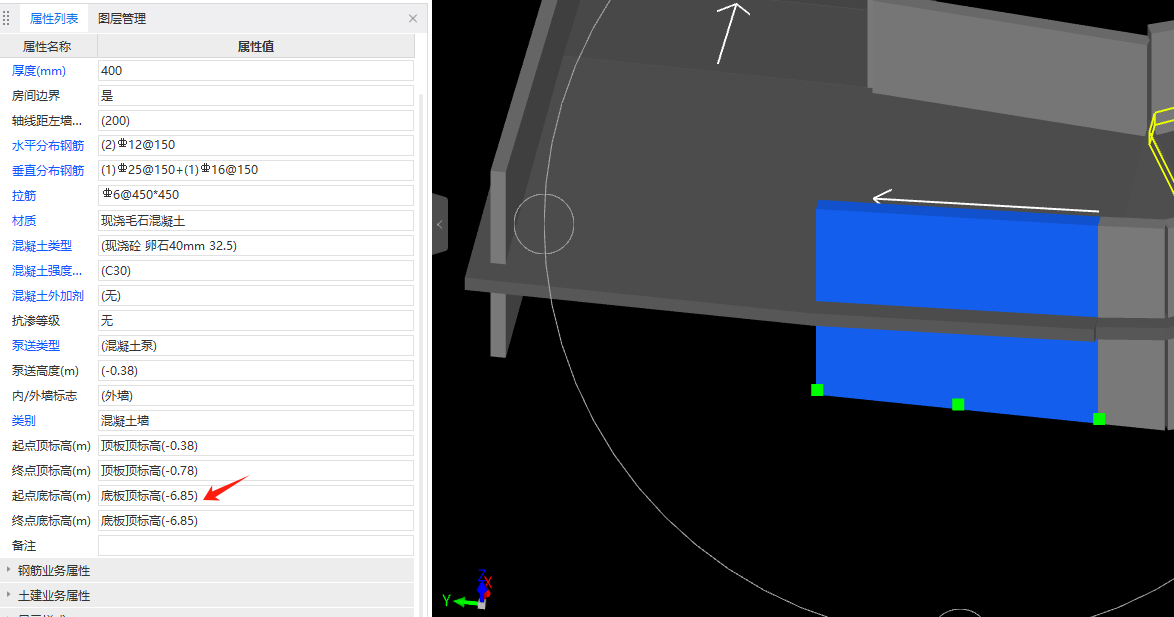Select the 类别 property name
The height and width of the screenshot is (617, 1174).
coord(24,421)
